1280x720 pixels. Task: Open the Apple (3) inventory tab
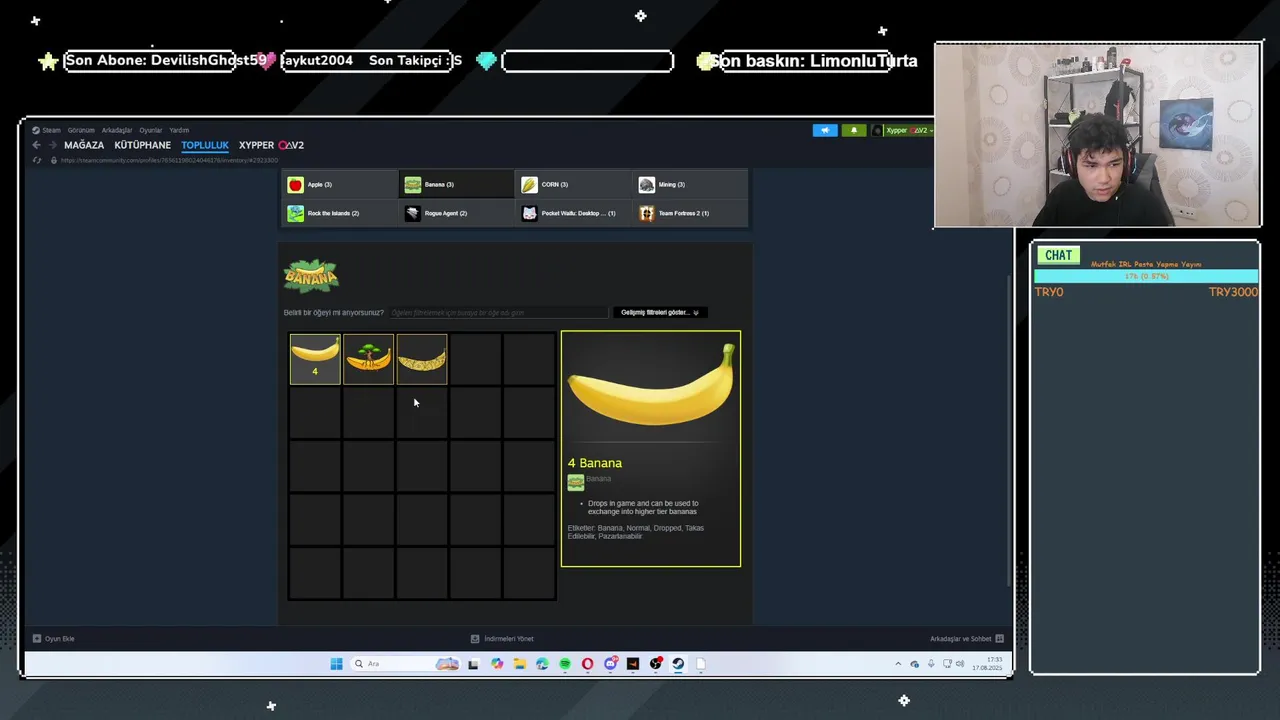[x=340, y=184]
